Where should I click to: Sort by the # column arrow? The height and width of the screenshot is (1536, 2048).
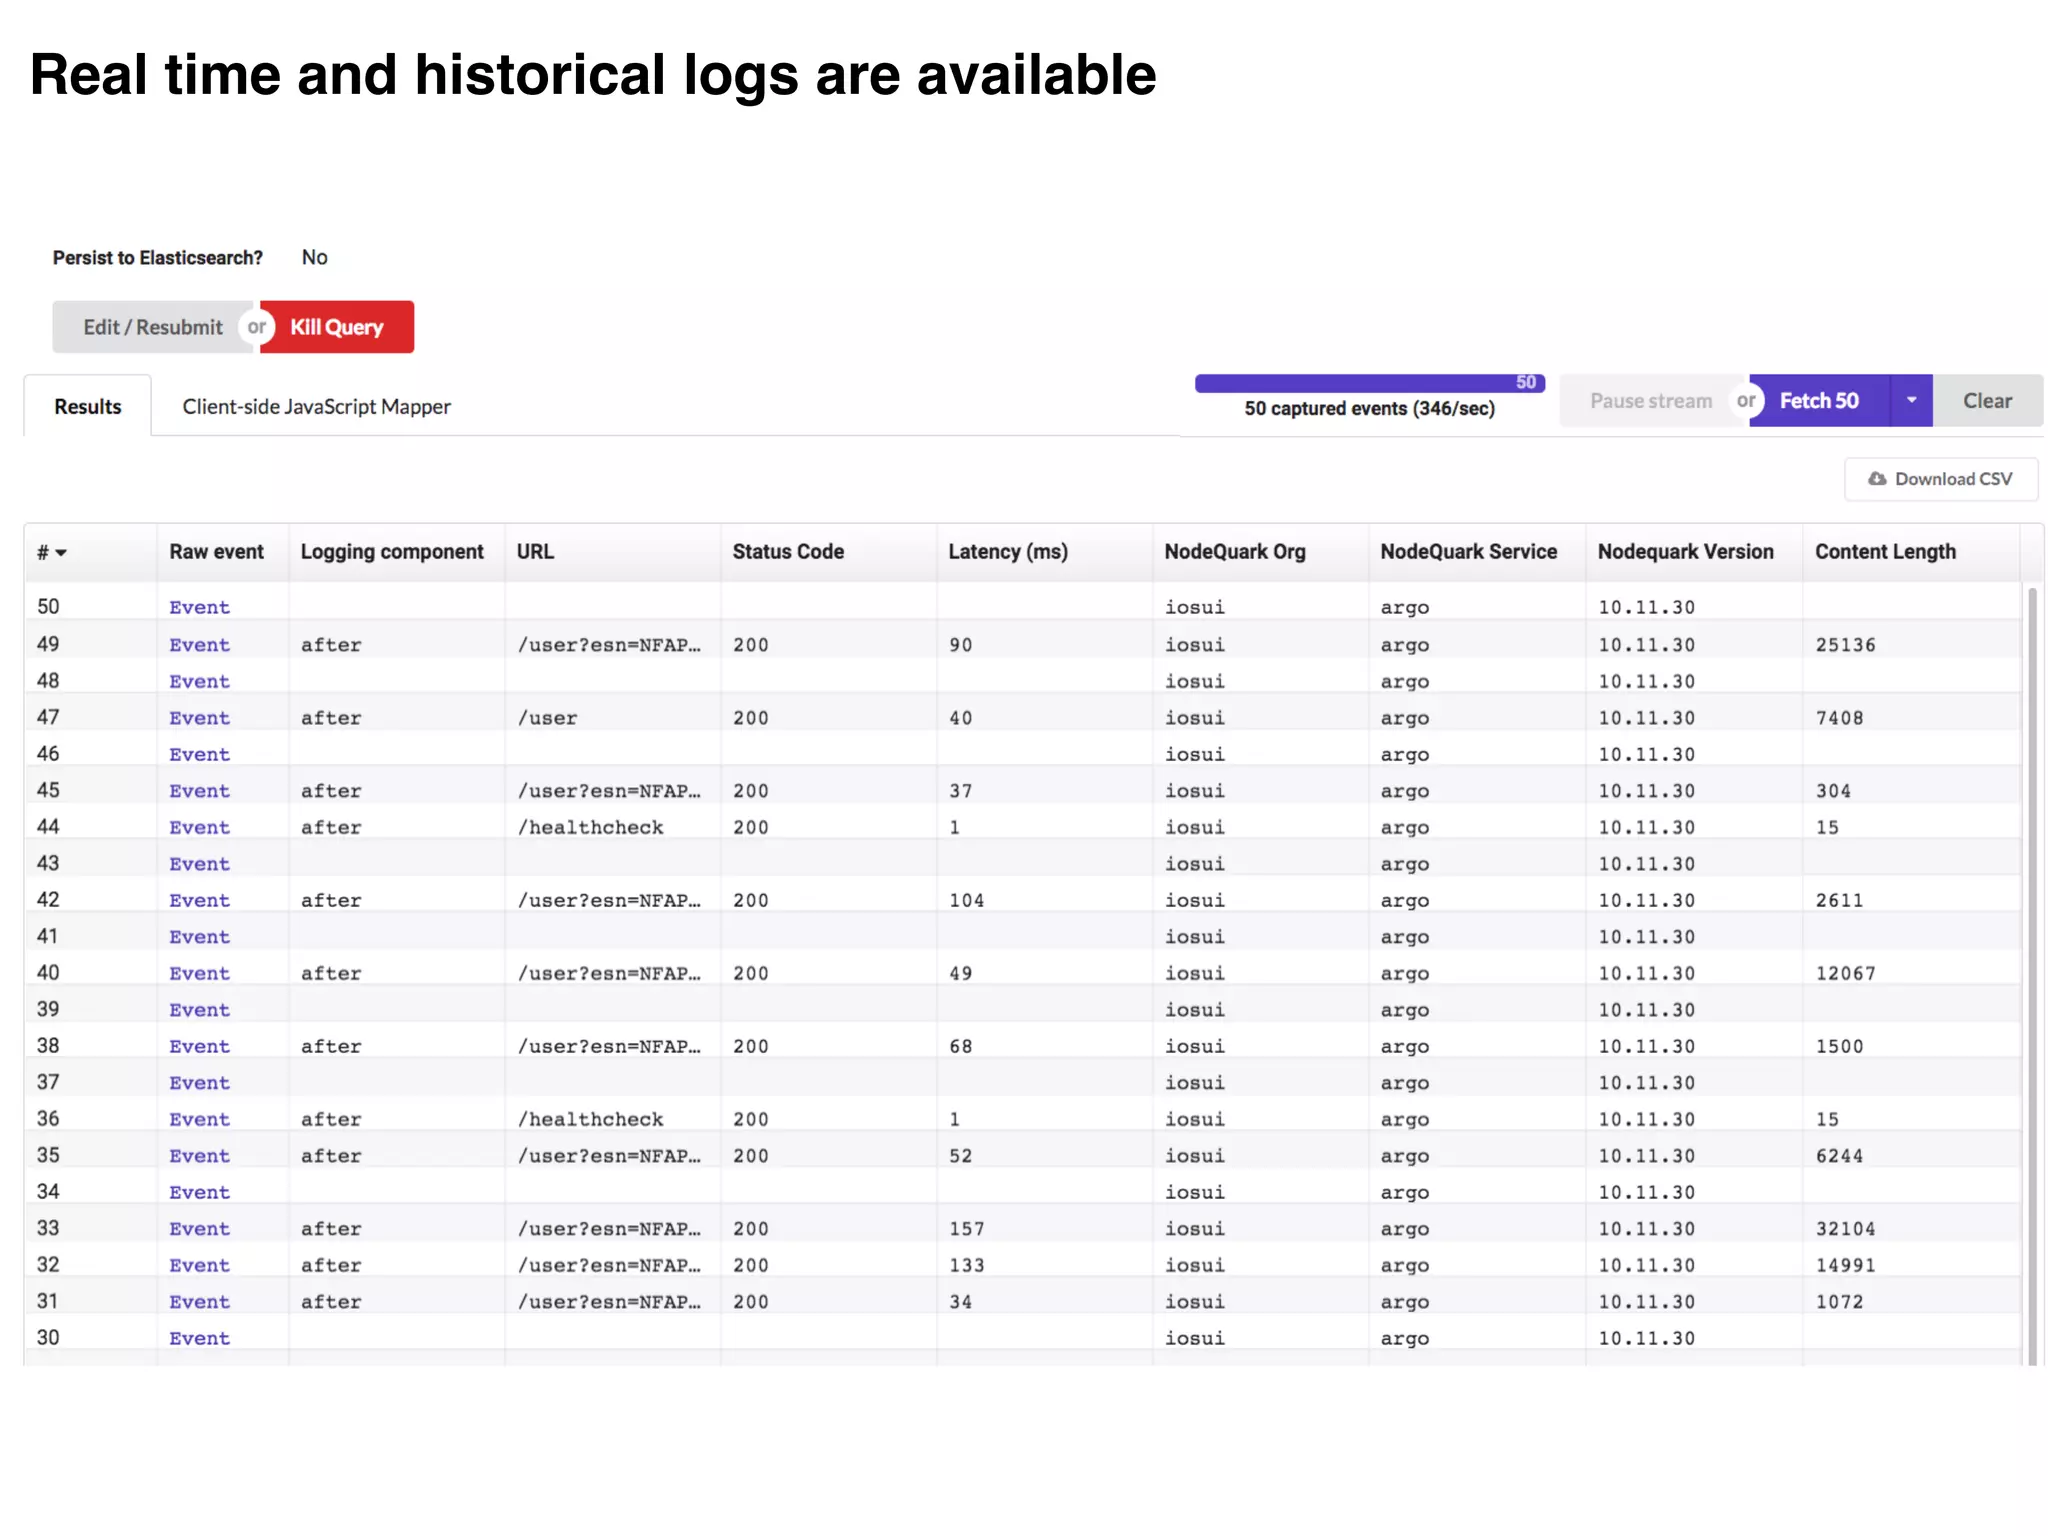pyautogui.click(x=61, y=553)
